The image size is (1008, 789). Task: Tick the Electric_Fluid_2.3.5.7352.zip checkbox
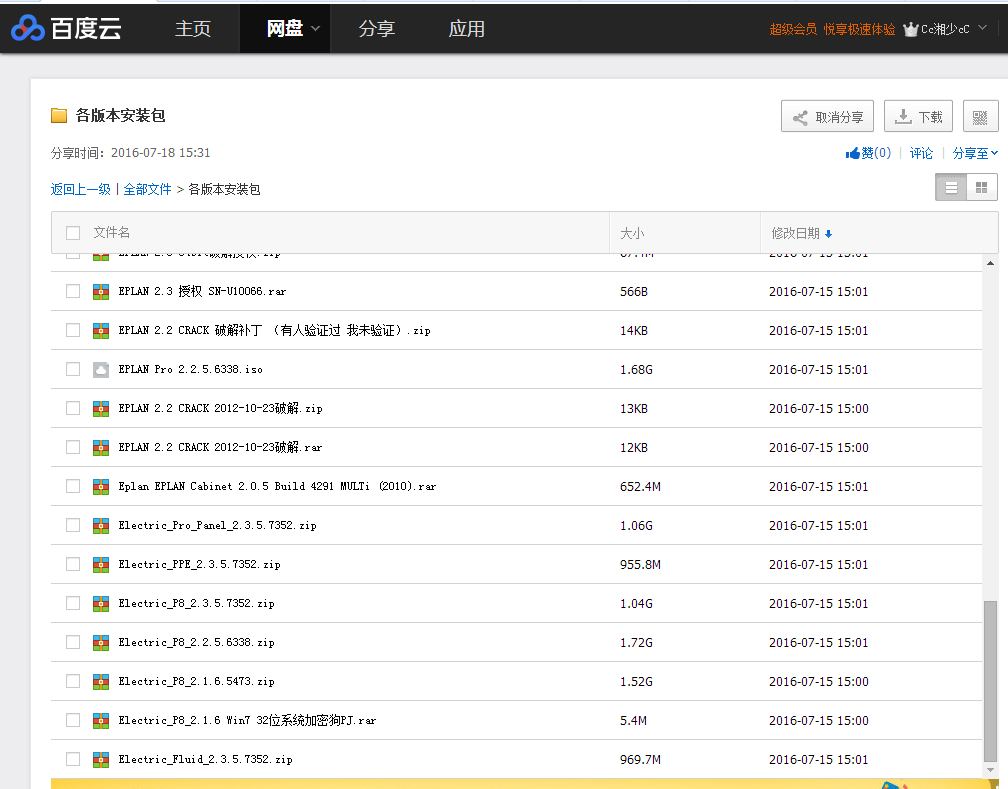[x=73, y=759]
